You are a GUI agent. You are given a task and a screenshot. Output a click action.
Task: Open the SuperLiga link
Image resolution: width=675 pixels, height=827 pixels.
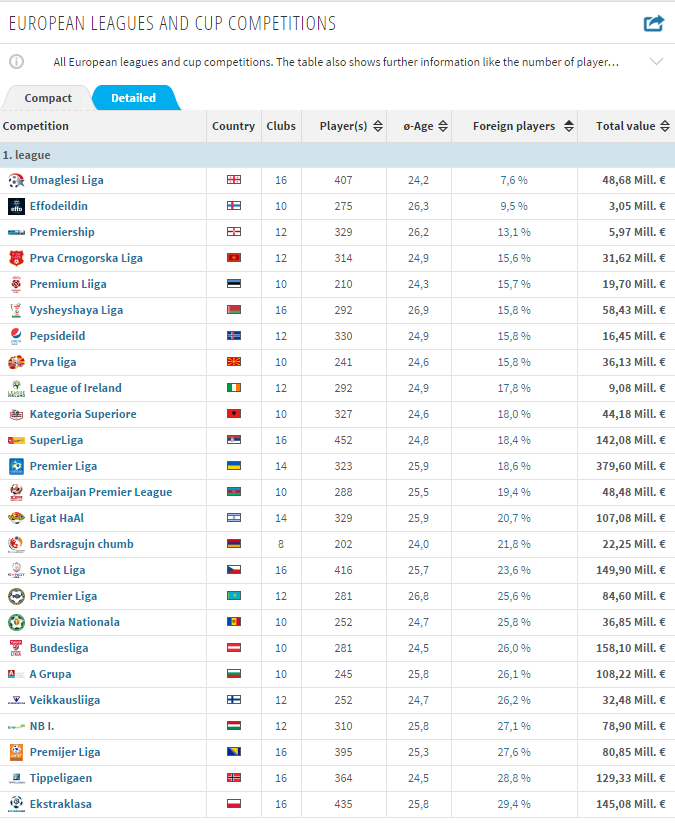click(56, 440)
